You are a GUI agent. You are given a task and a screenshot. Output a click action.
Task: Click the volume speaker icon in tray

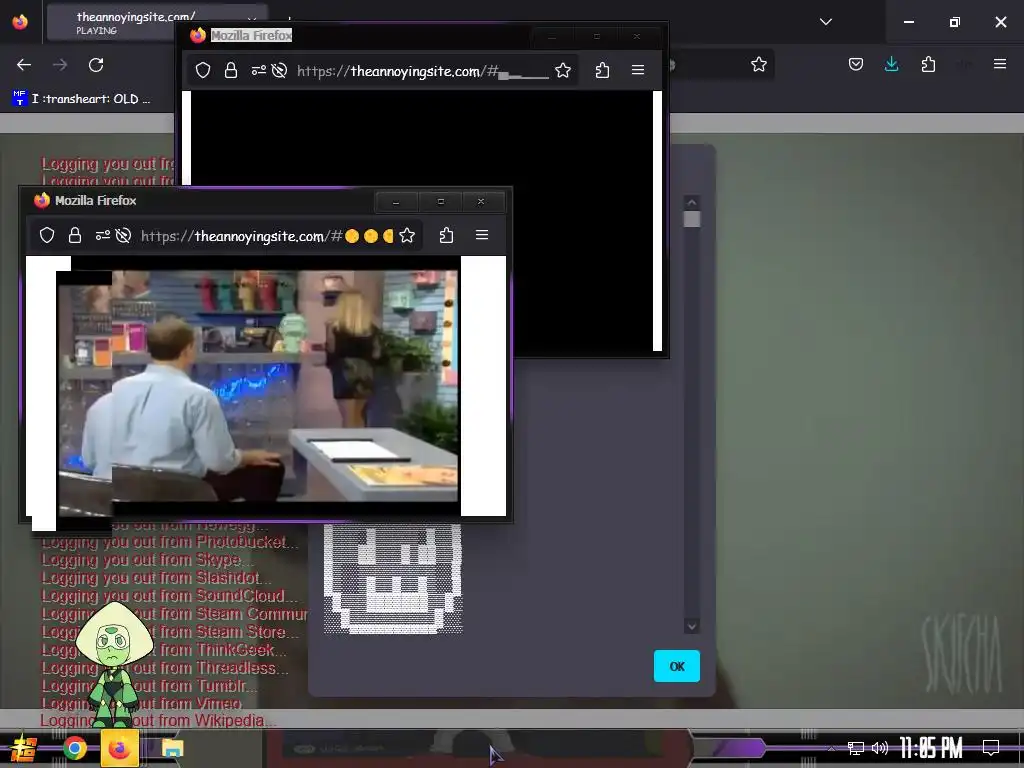pyautogui.click(x=880, y=748)
